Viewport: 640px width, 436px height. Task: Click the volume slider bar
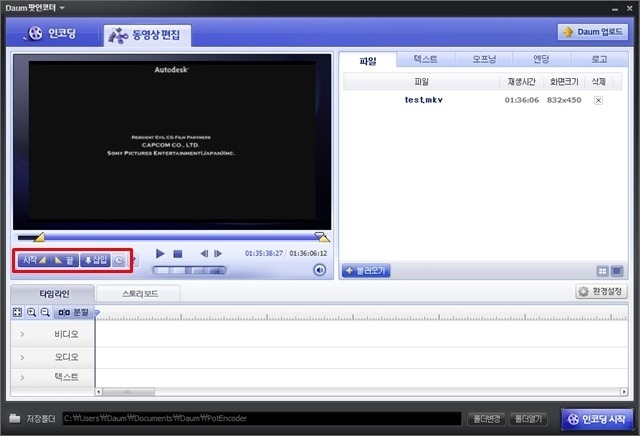pos(189,270)
